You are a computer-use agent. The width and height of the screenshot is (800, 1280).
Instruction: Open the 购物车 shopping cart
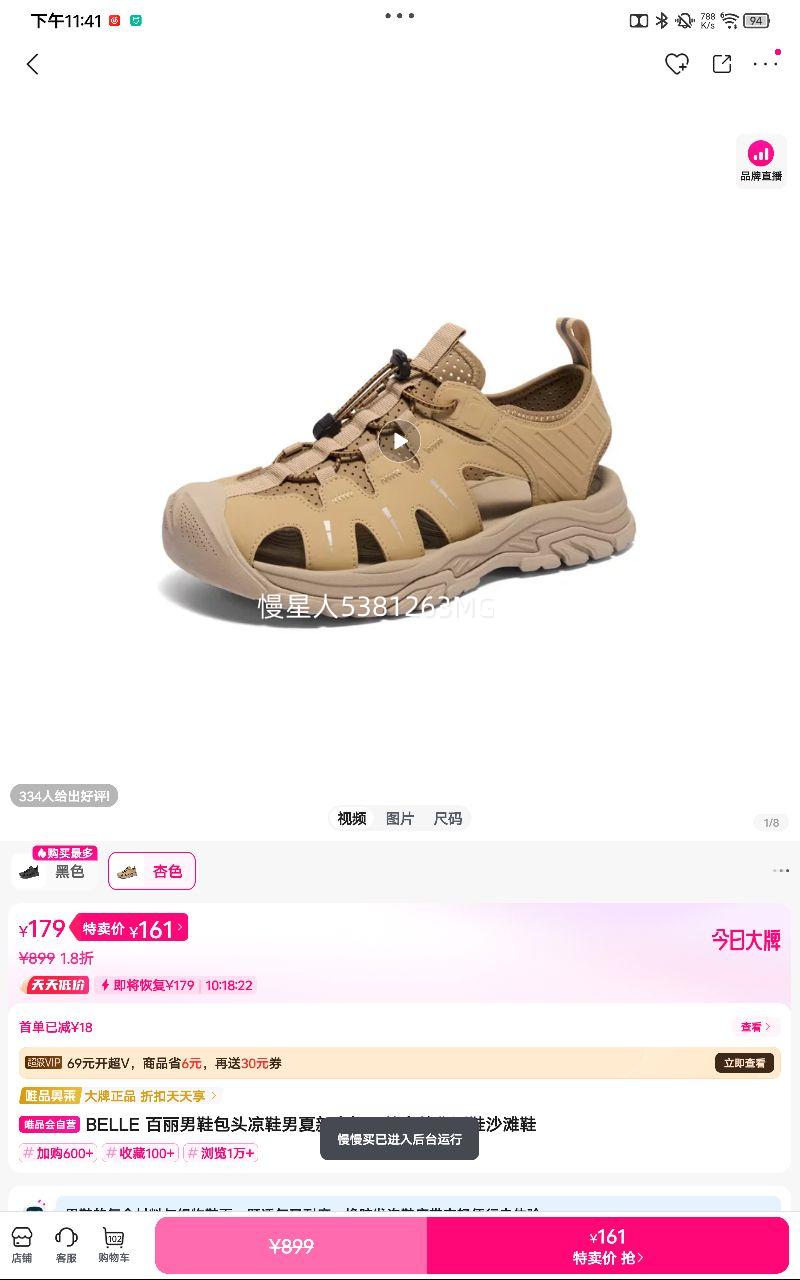(114, 1245)
